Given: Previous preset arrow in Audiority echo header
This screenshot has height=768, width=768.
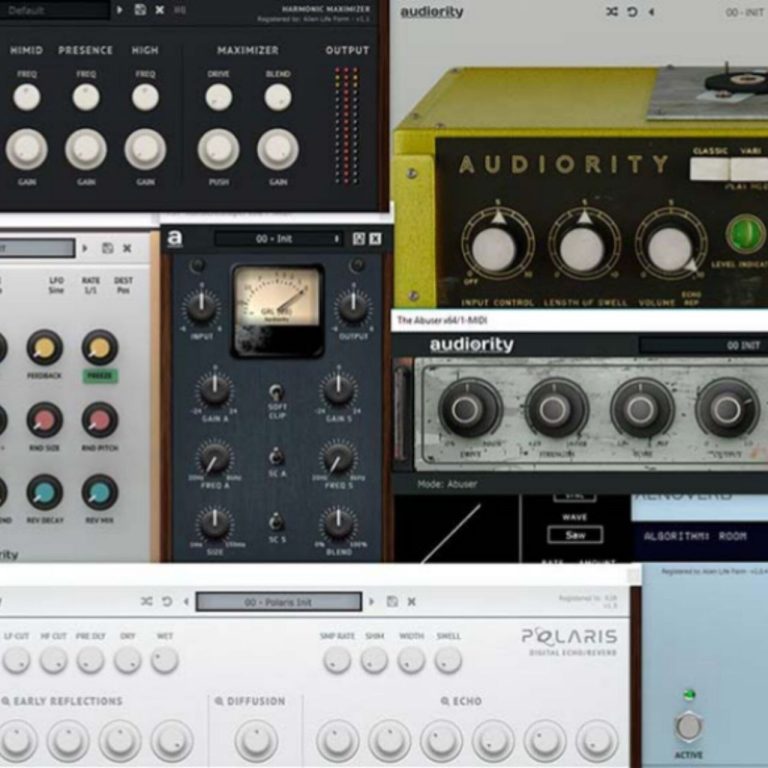Looking at the screenshot, I should tap(651, 12).
